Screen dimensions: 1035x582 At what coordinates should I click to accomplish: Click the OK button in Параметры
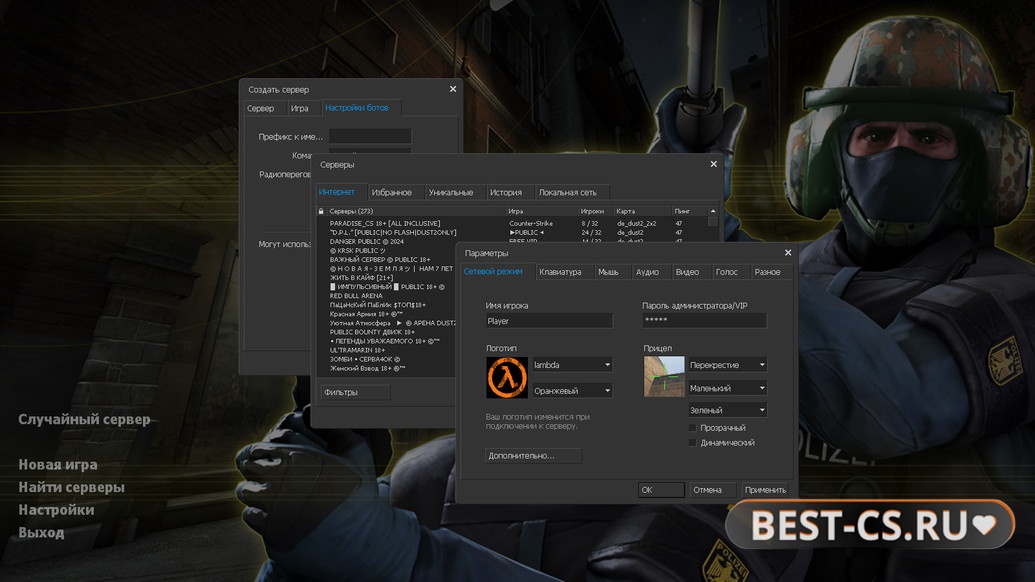(x=661, y=490)
